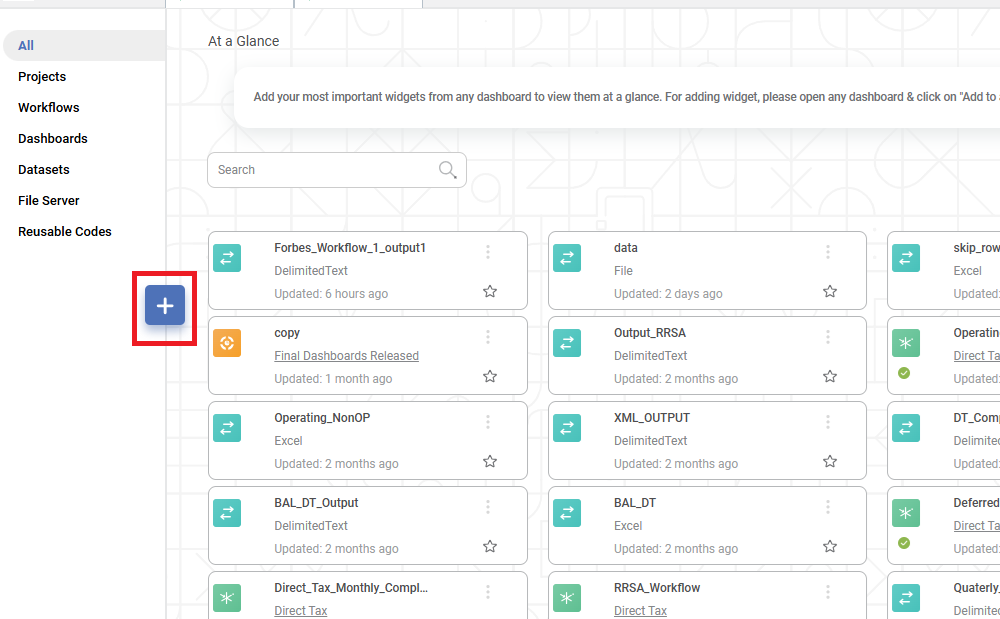
Task: Go to Reusable Codes section
Action: [65, 231]
